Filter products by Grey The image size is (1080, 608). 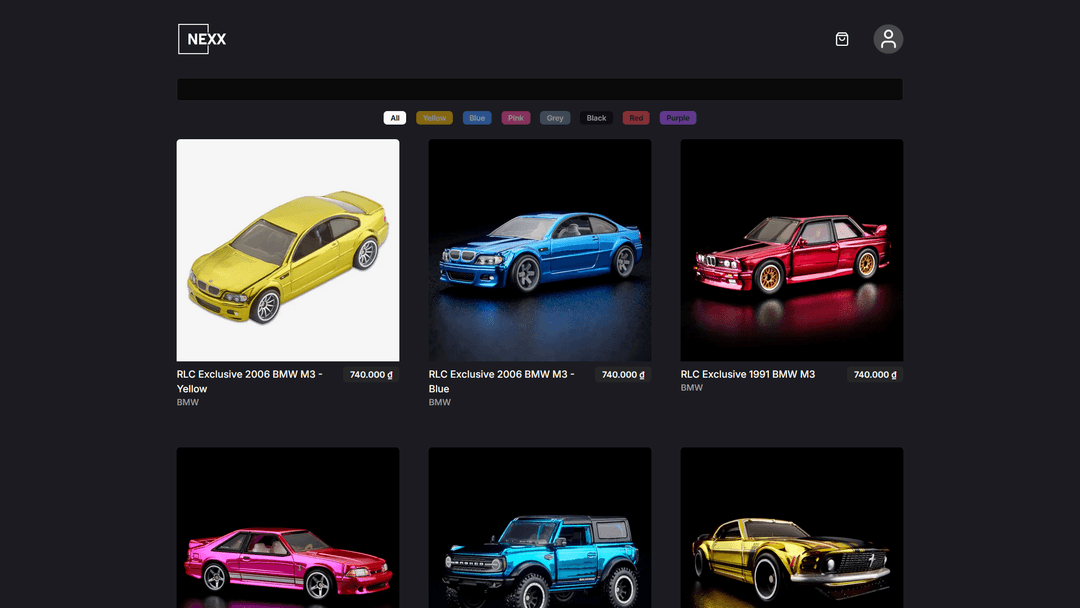click(554, 118)
